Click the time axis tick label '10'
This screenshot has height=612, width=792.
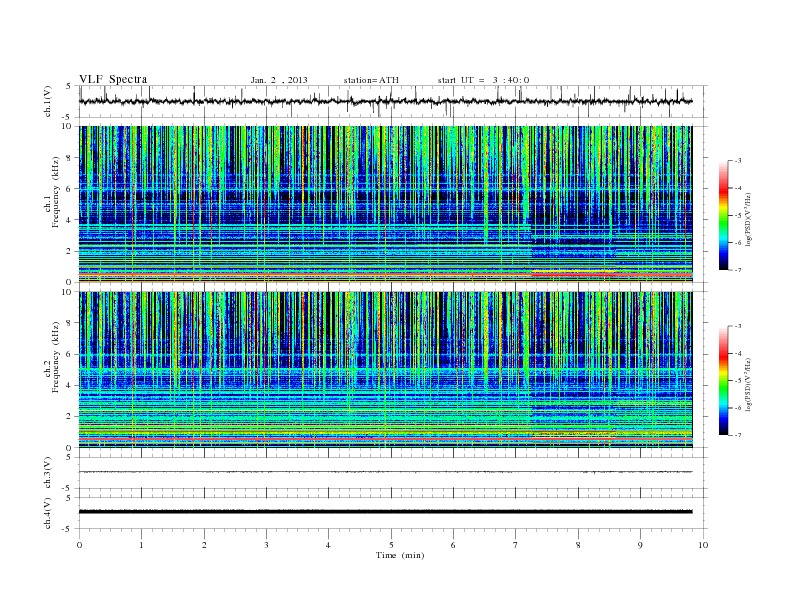click(x=703, y=545)
